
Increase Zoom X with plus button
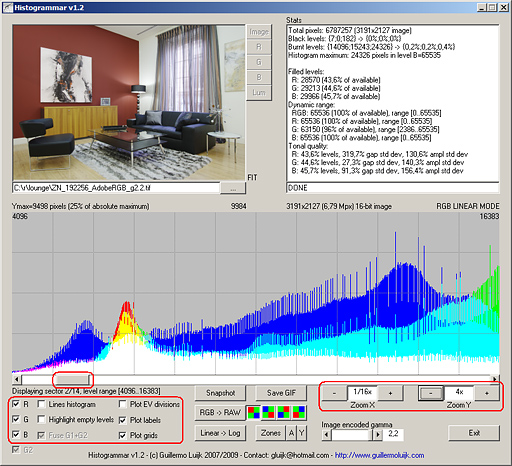(390, 393)
